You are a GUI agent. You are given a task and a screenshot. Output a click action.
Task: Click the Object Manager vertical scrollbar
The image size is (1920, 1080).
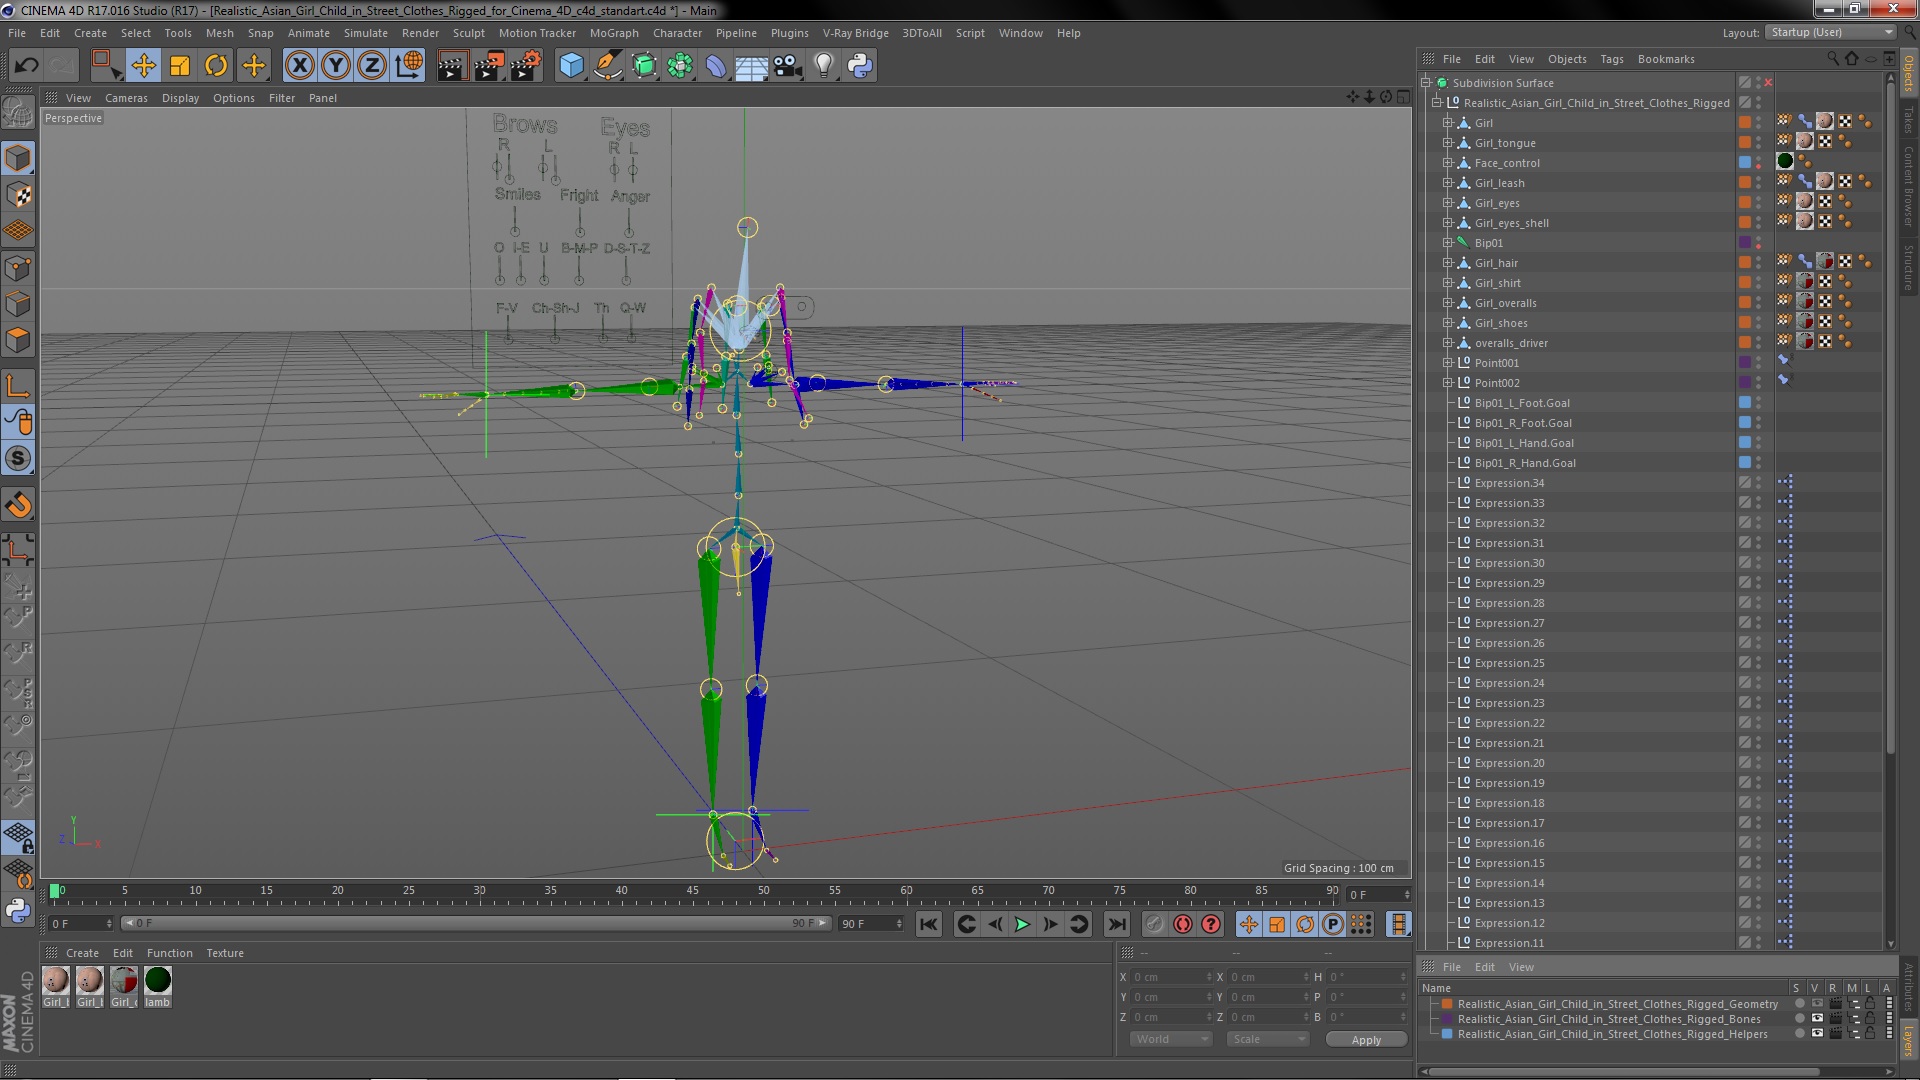coord(1890,420)
